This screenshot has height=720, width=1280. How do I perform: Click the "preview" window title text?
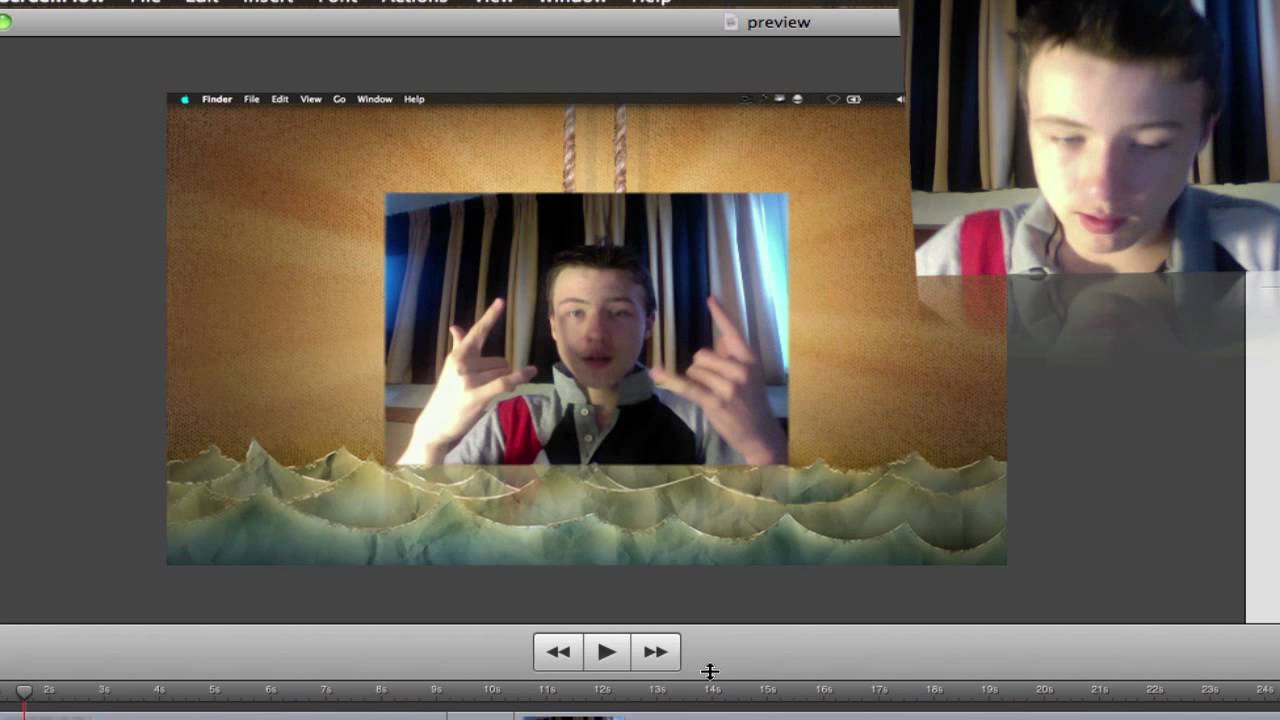[778, 22]
